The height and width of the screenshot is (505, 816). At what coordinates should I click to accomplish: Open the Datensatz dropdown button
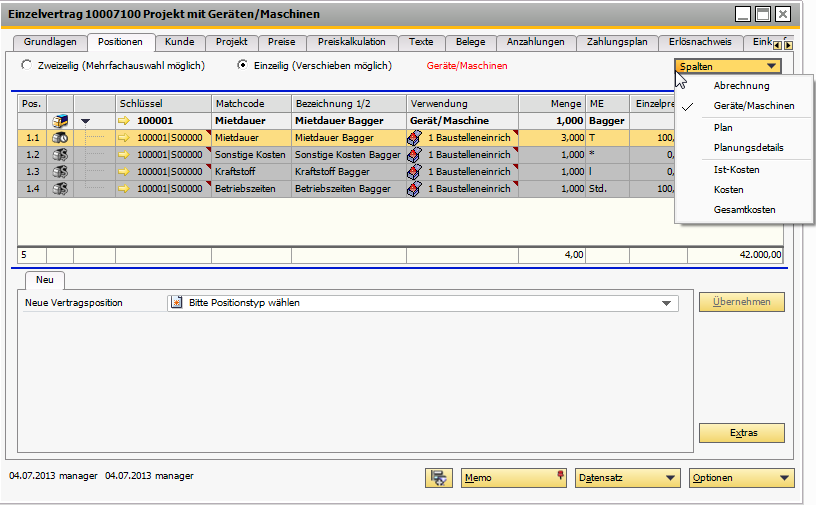pyautogui.click(x=628, y=478)
